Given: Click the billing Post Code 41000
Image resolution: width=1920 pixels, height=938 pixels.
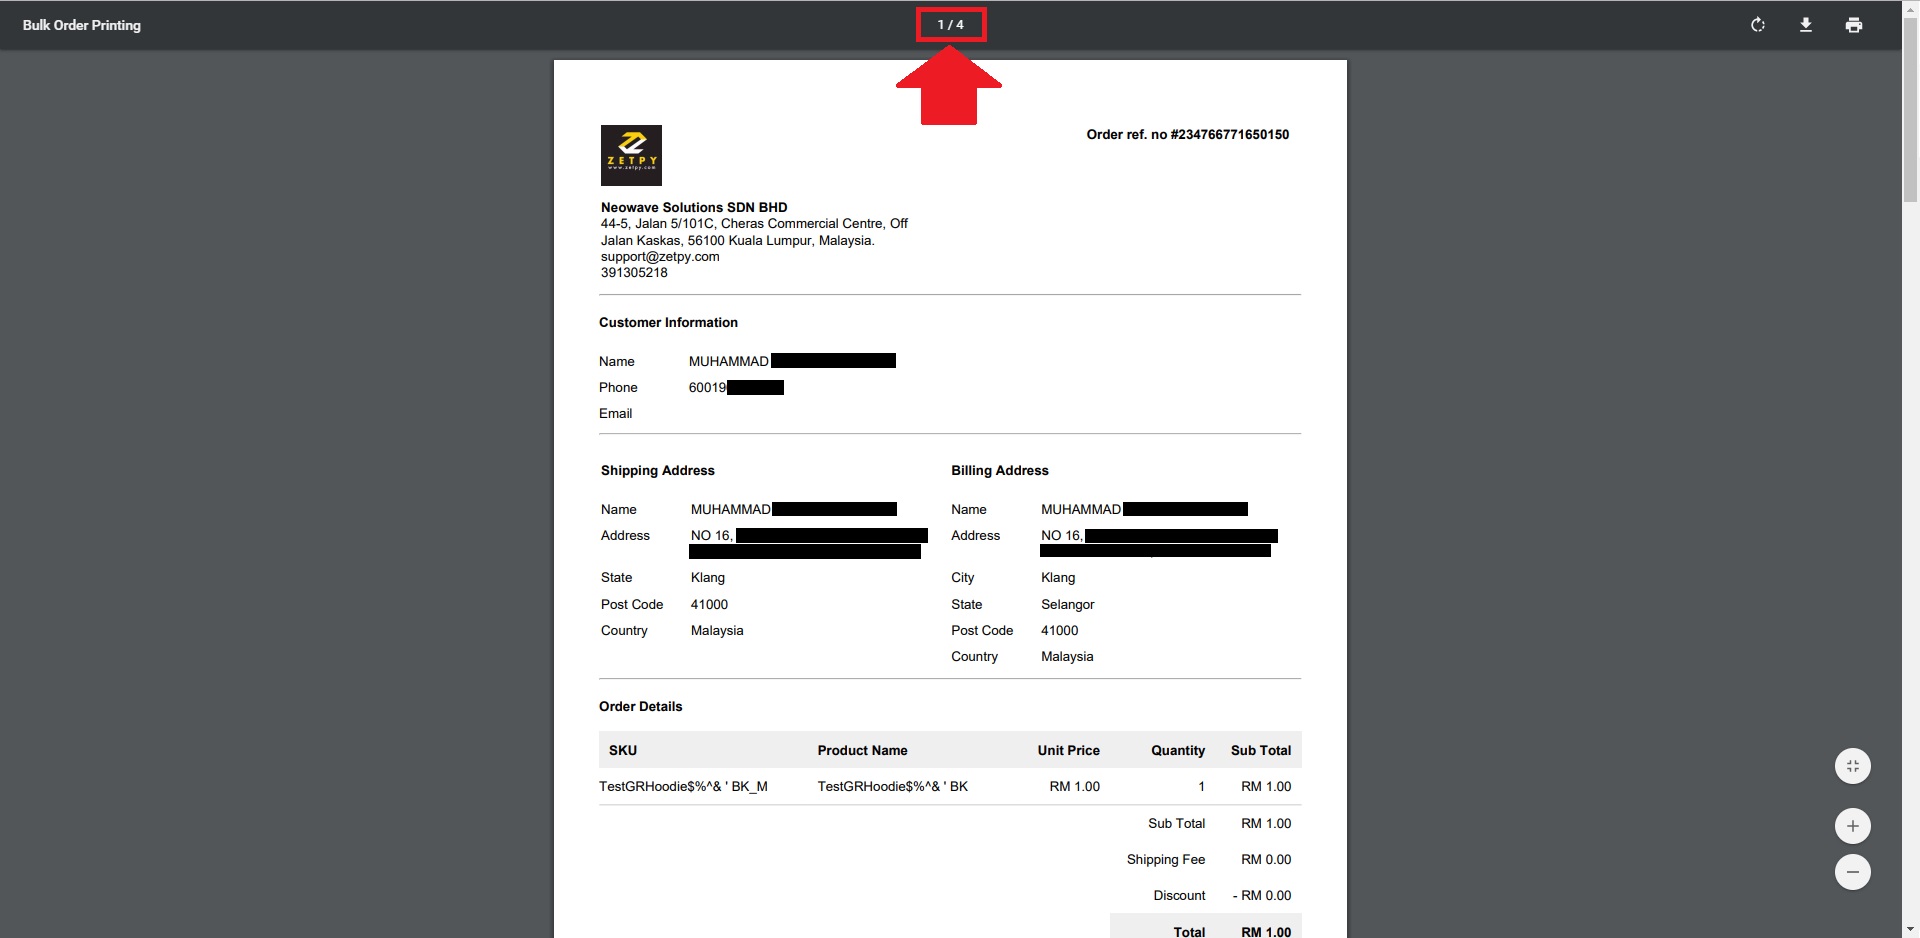Looking at the screenshot, I should [1059, 630].
